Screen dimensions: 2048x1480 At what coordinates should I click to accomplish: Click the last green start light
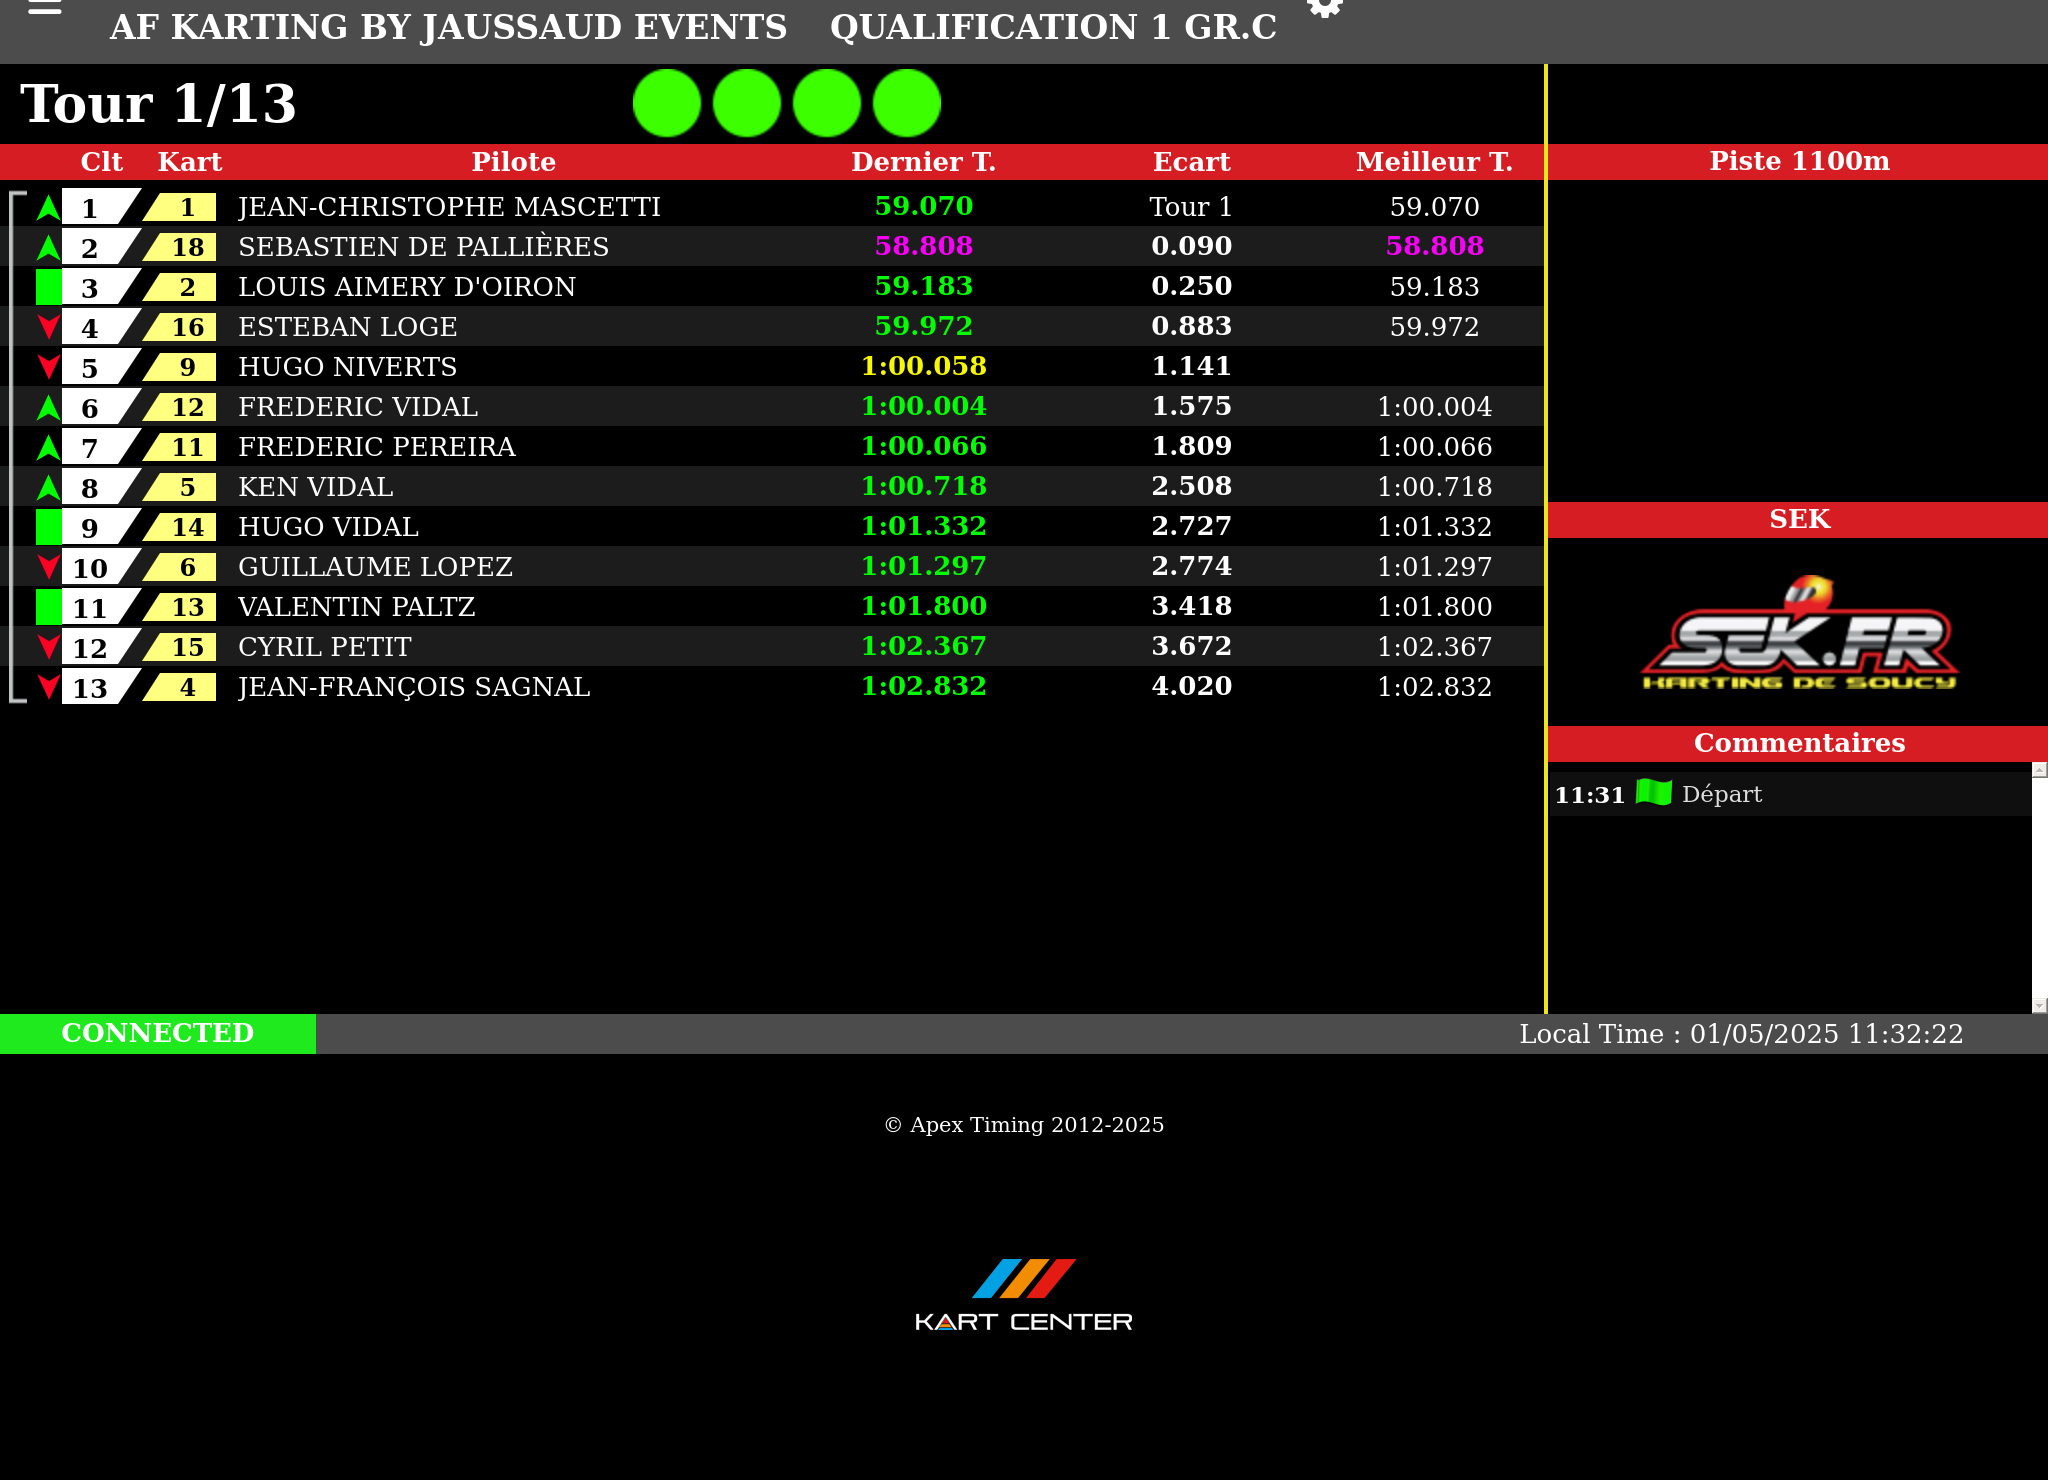point(907,103)
